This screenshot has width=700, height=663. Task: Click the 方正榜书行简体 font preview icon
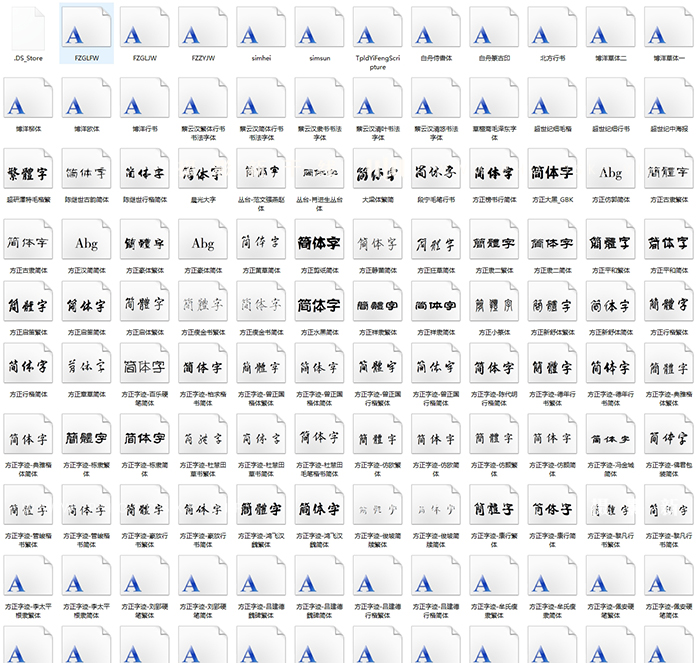(x=494, y=169)
